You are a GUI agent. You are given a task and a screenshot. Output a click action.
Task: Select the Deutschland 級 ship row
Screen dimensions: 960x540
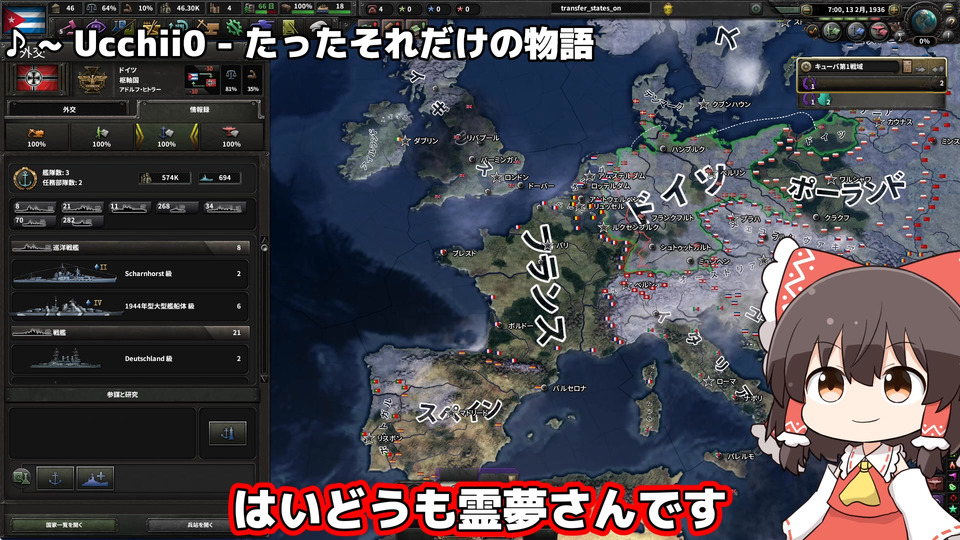(130, 359)
